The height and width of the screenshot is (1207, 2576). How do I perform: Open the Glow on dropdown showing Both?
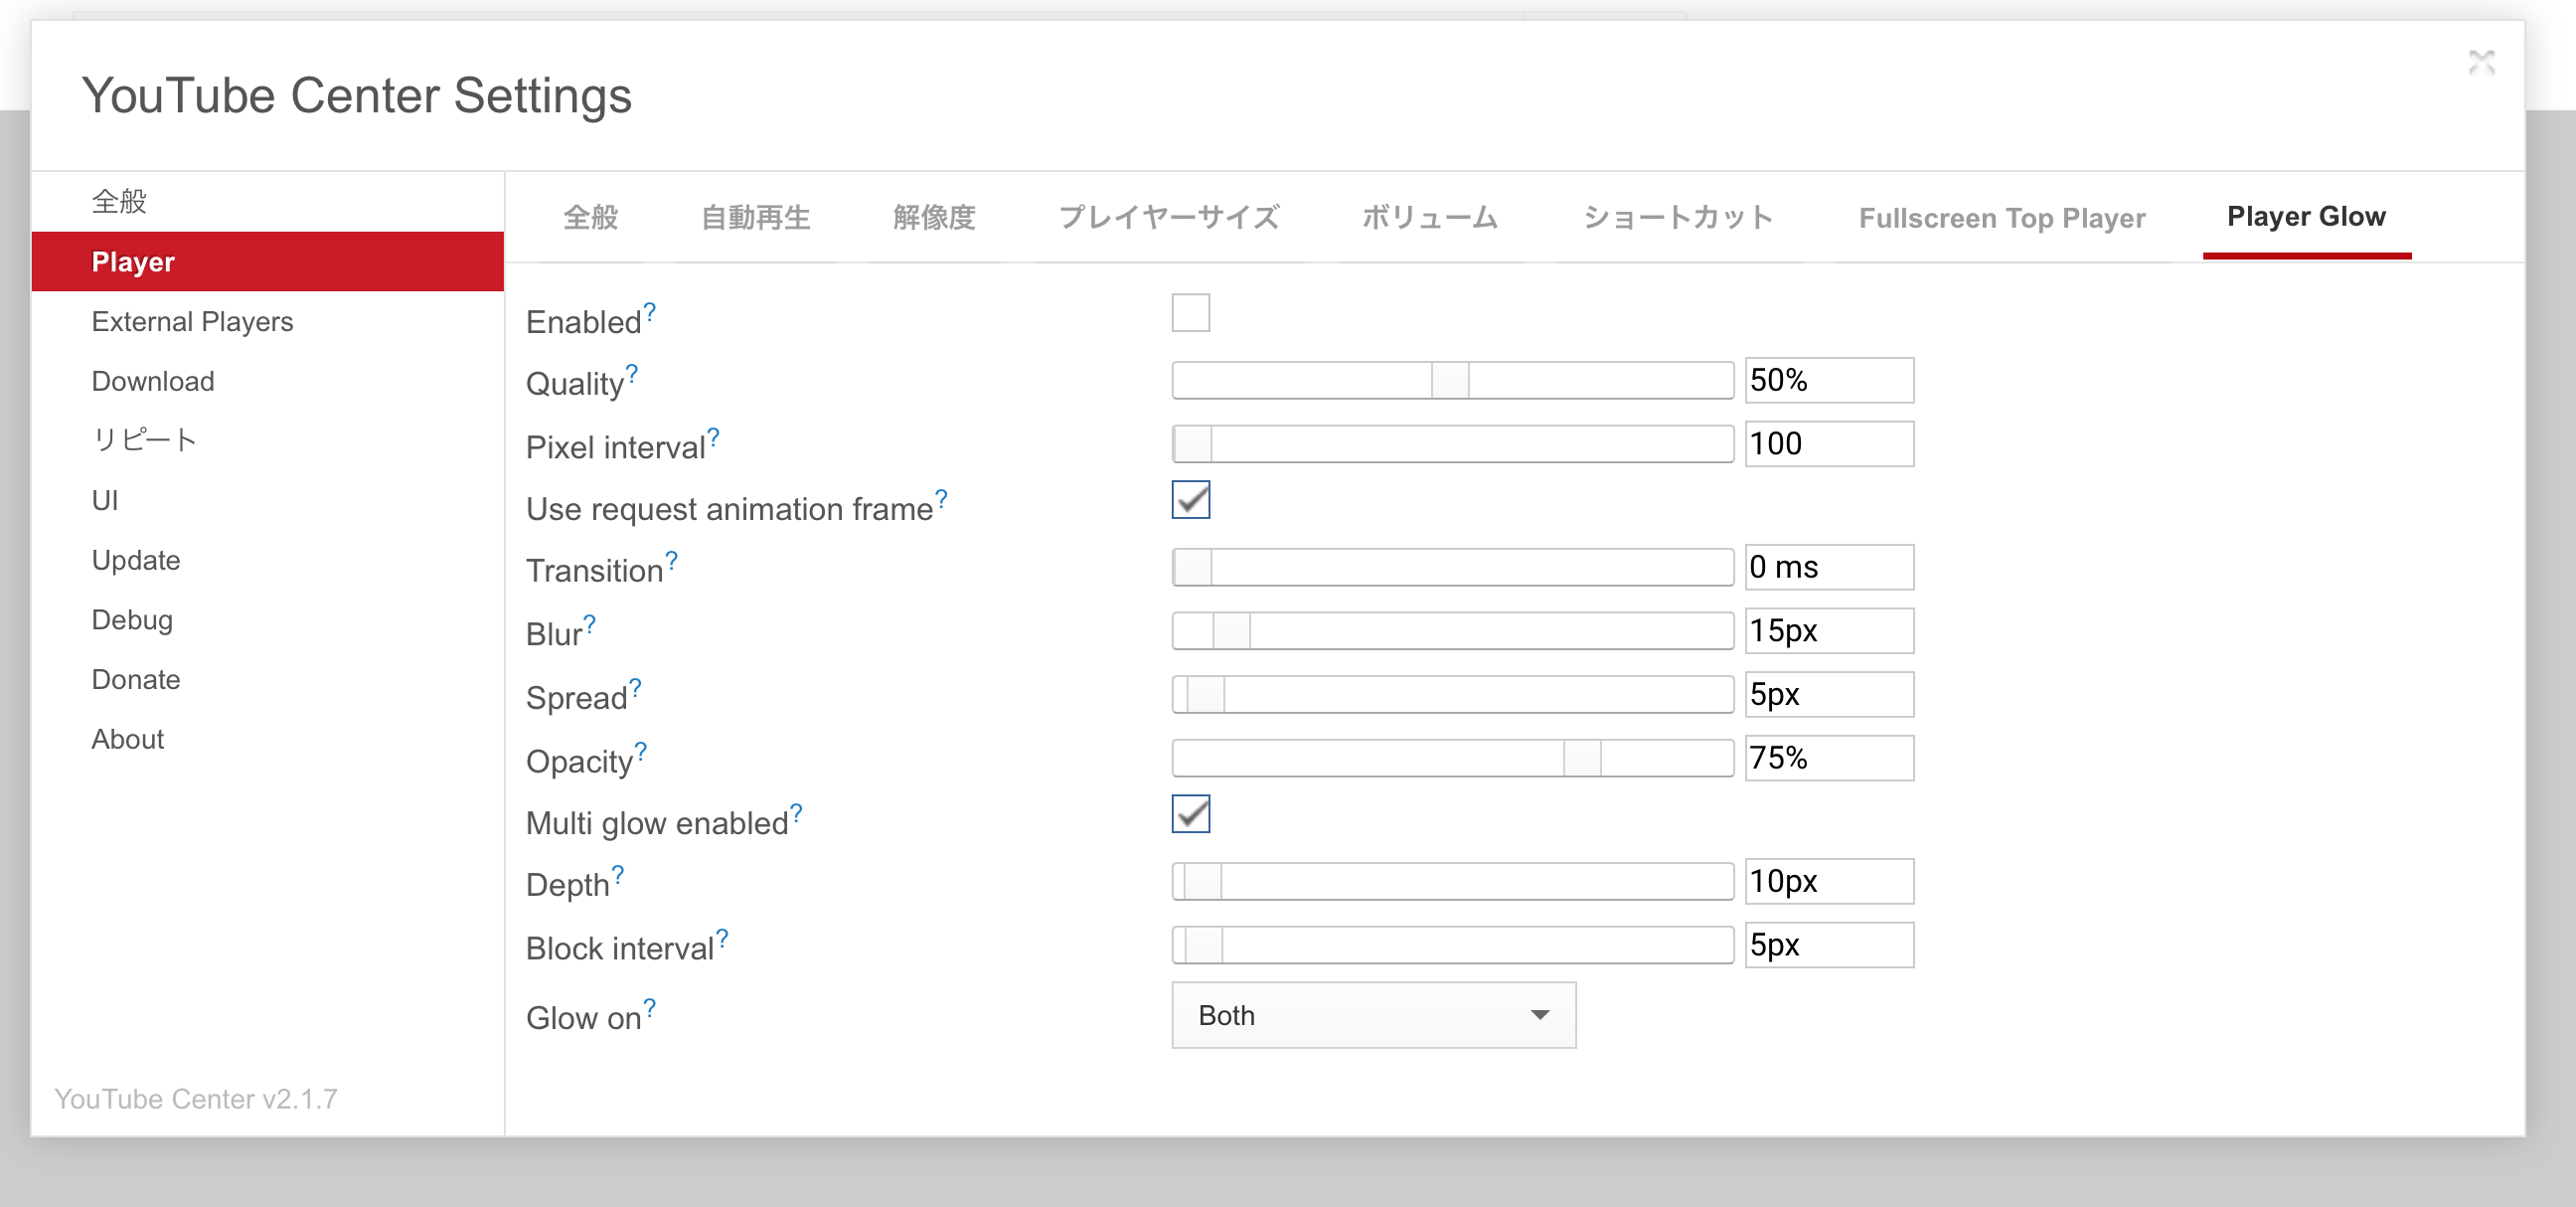point(1374,1015)
